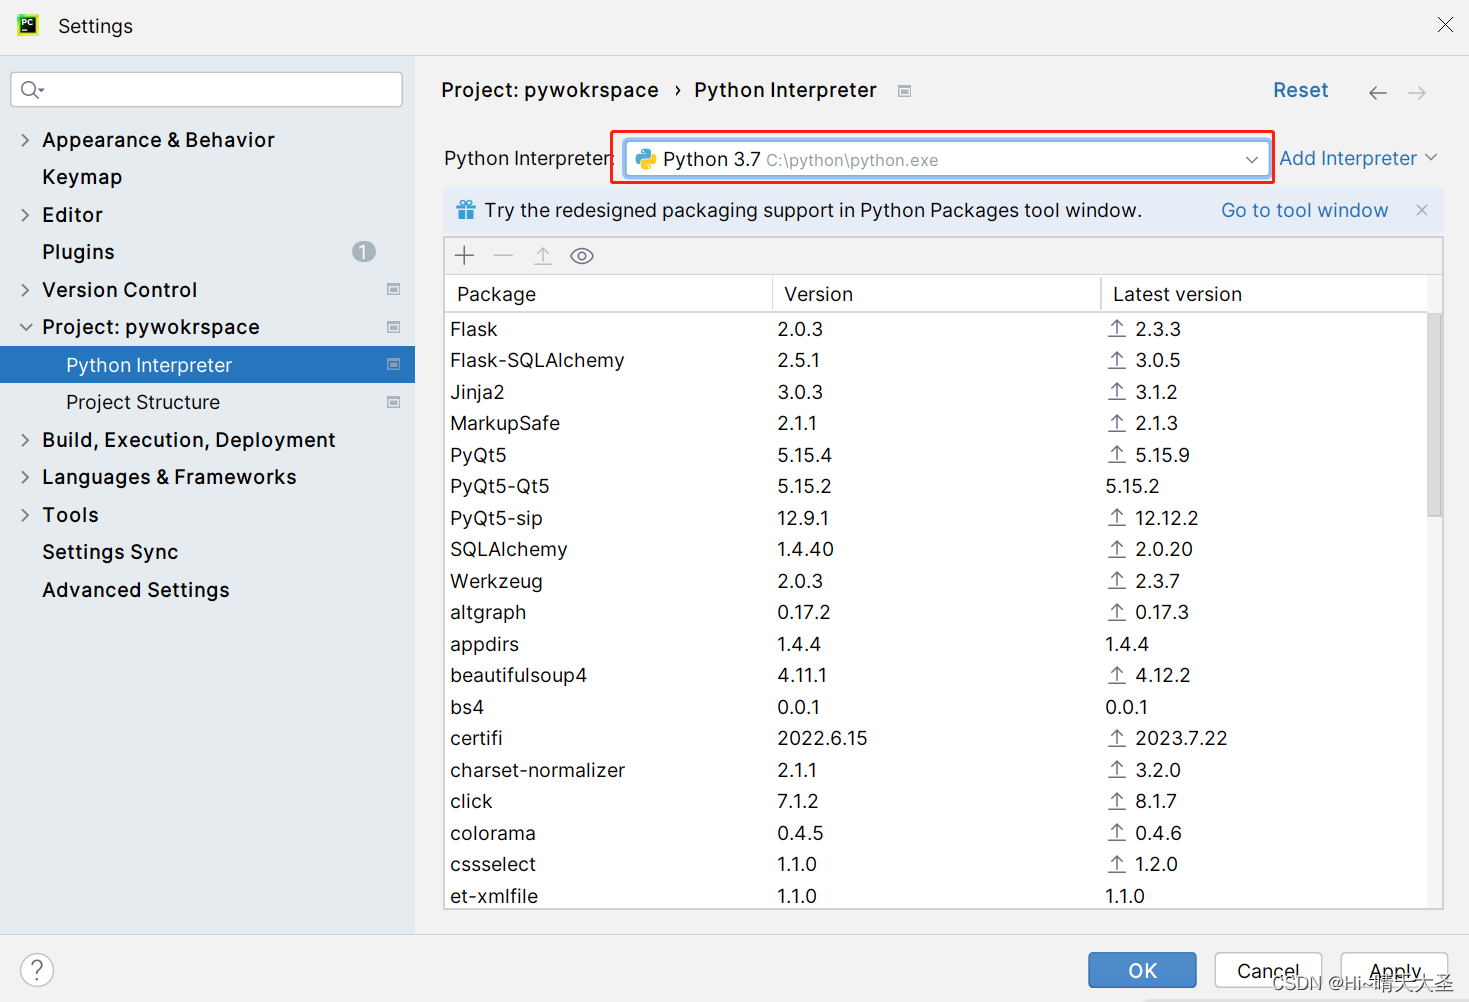Expand the Version Control section
Viewport: 1469px width, 1002px height.
coord(25,290)
